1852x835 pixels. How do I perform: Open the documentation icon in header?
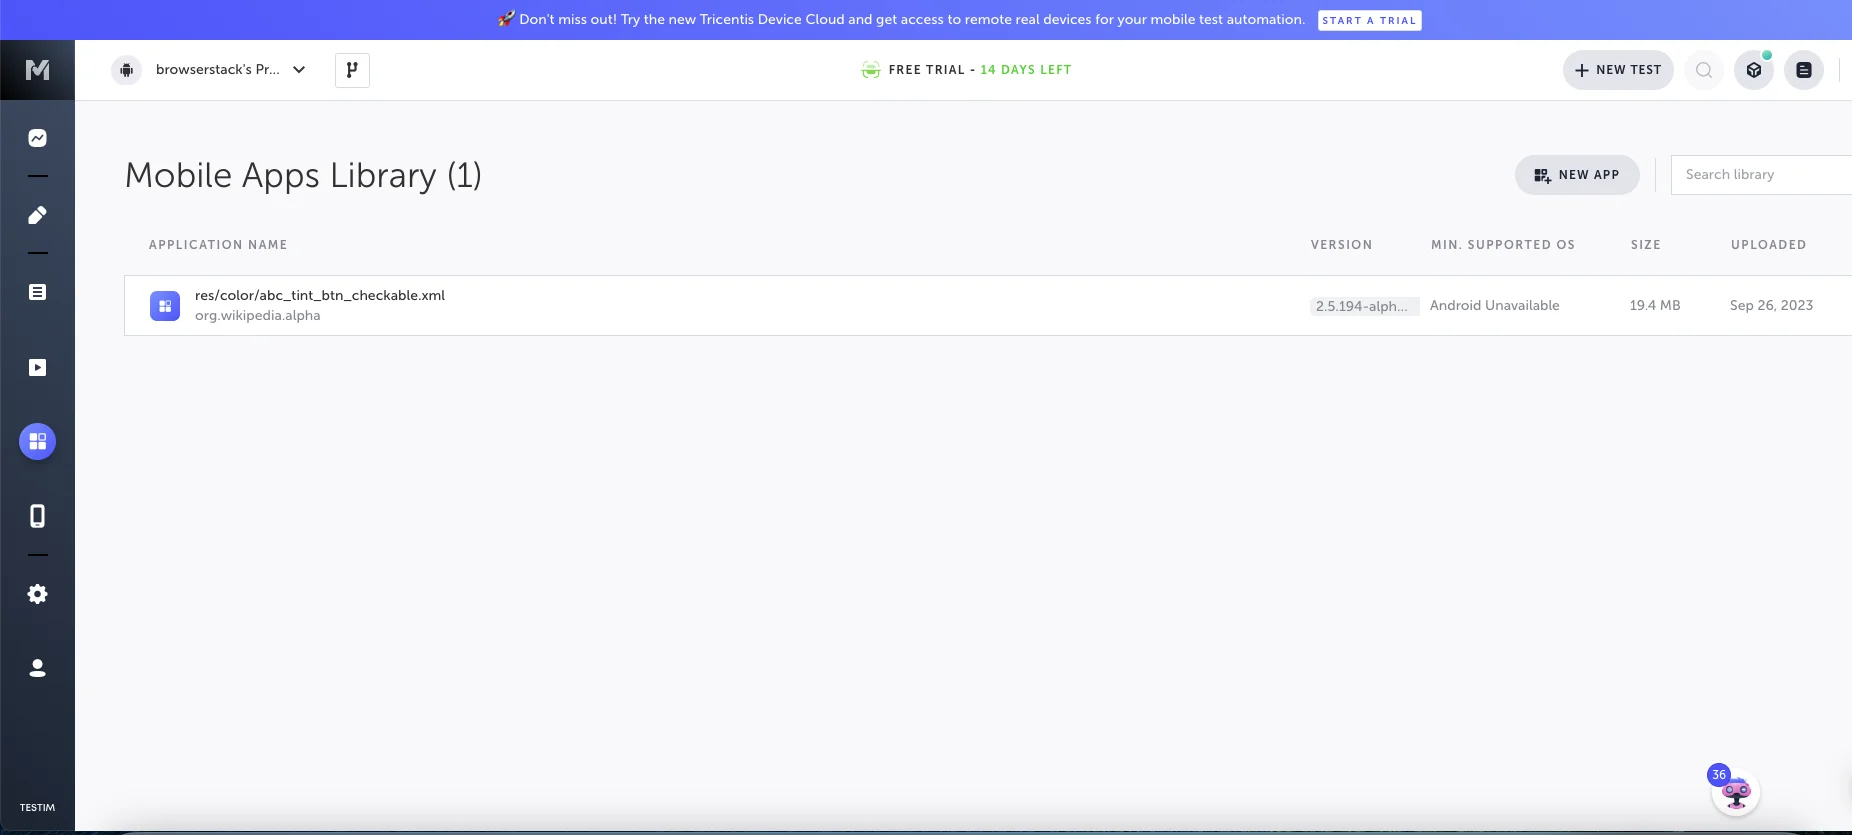(x=1804, y=70)
